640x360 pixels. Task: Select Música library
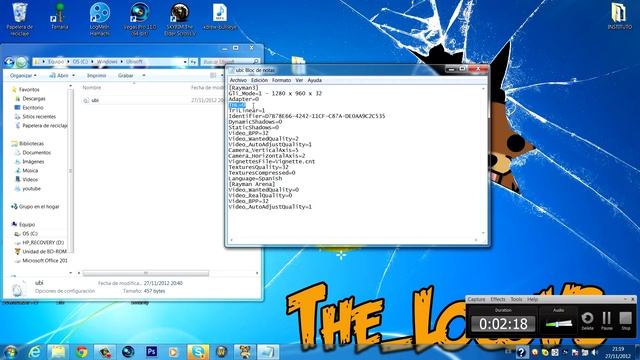pyautogui.click(x=30, y=170)
